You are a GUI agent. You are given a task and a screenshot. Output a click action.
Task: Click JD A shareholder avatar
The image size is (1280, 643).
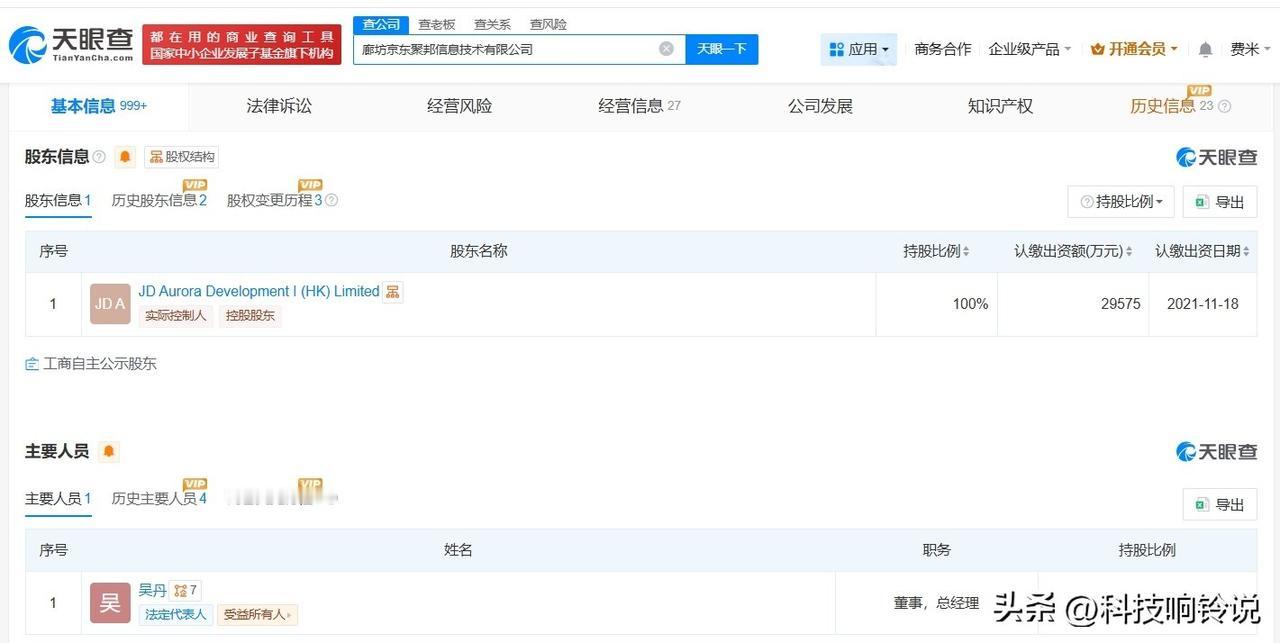pos(110,304)
